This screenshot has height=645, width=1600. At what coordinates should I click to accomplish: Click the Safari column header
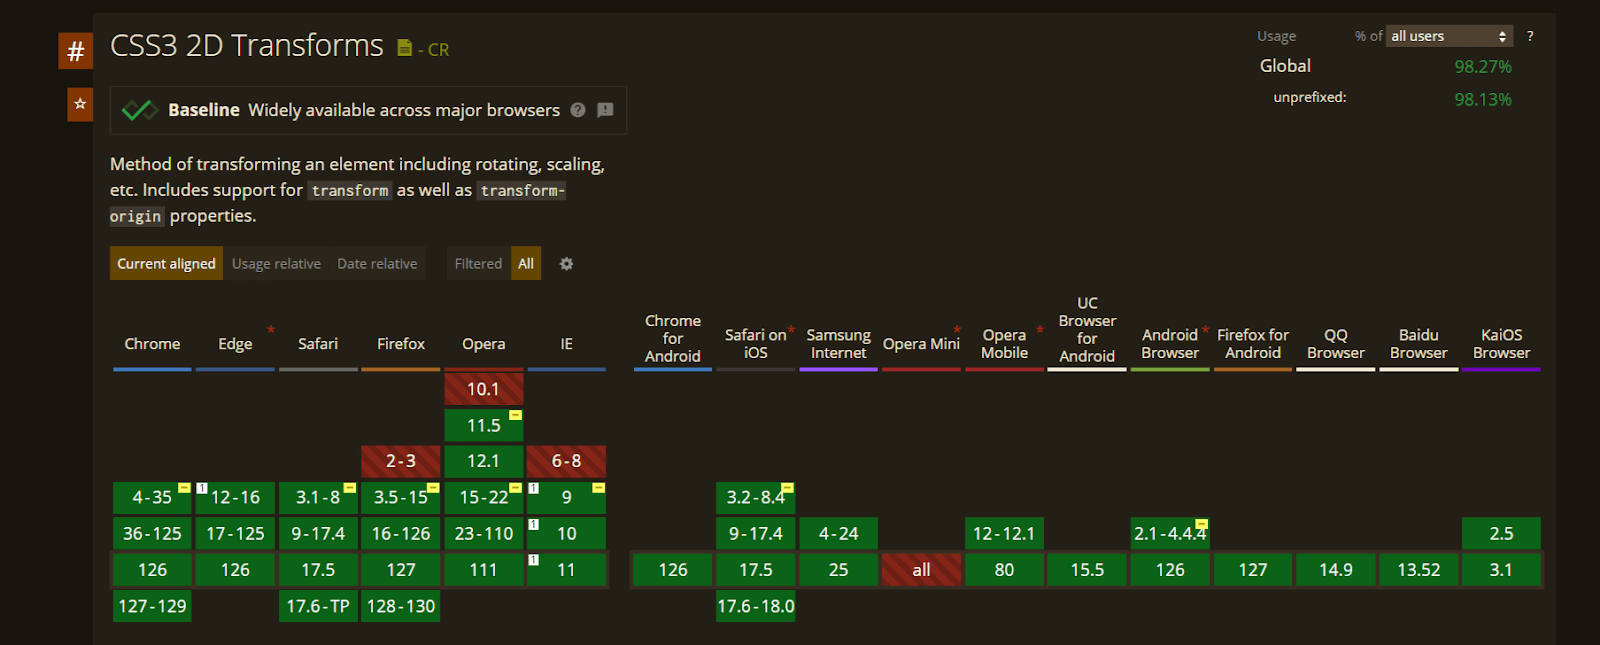318,344
